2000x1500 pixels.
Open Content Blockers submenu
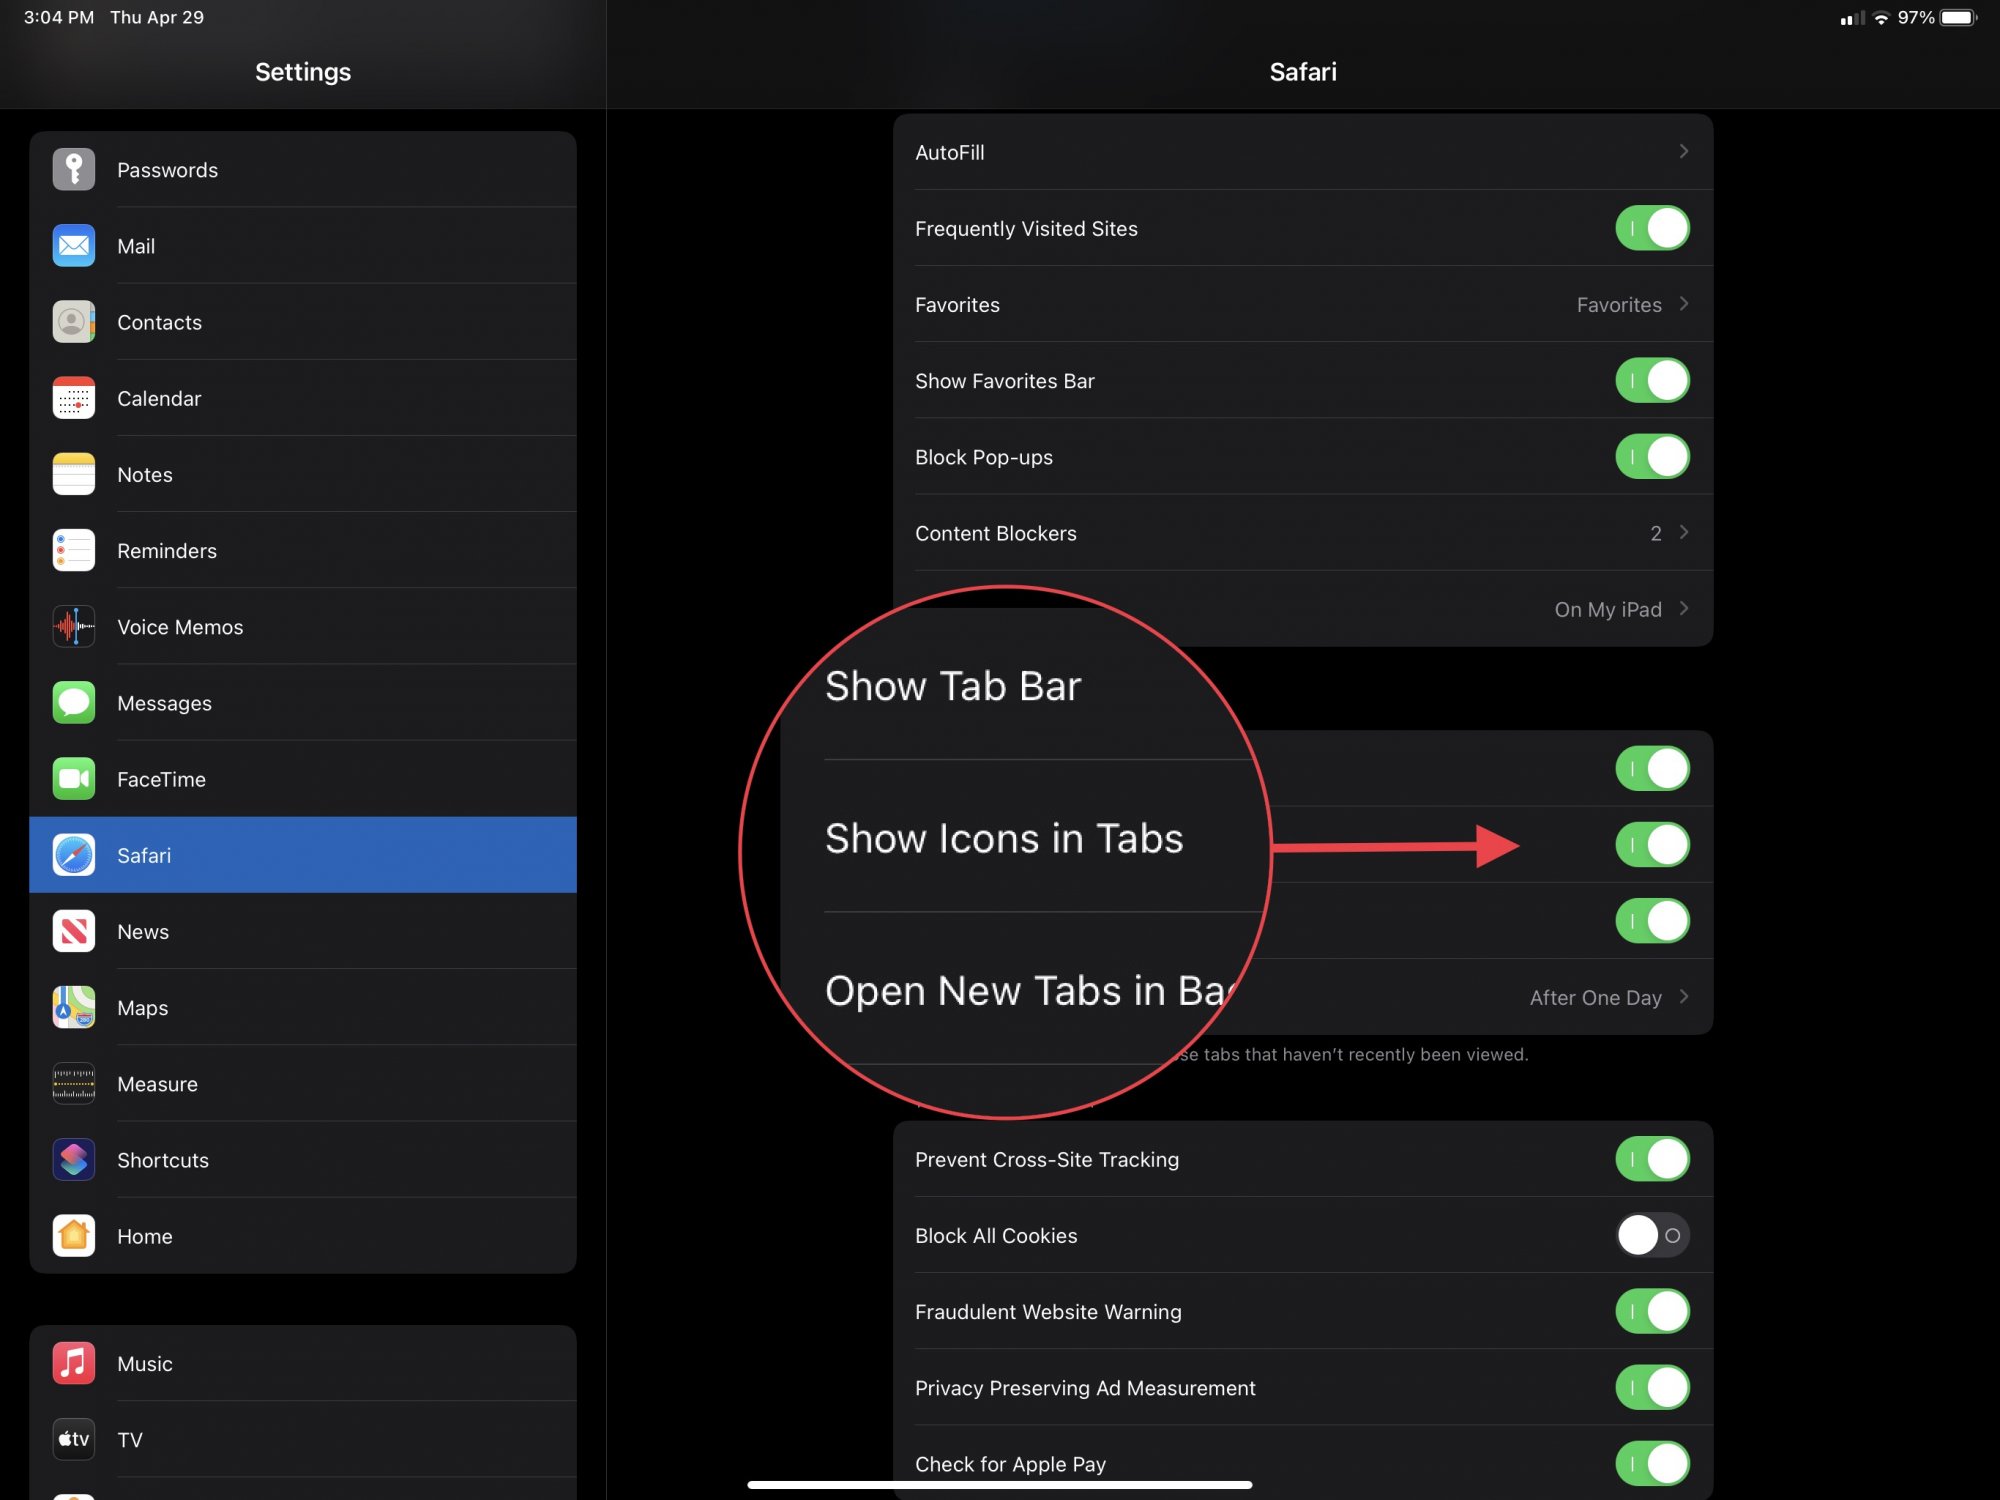[1300, 533]
